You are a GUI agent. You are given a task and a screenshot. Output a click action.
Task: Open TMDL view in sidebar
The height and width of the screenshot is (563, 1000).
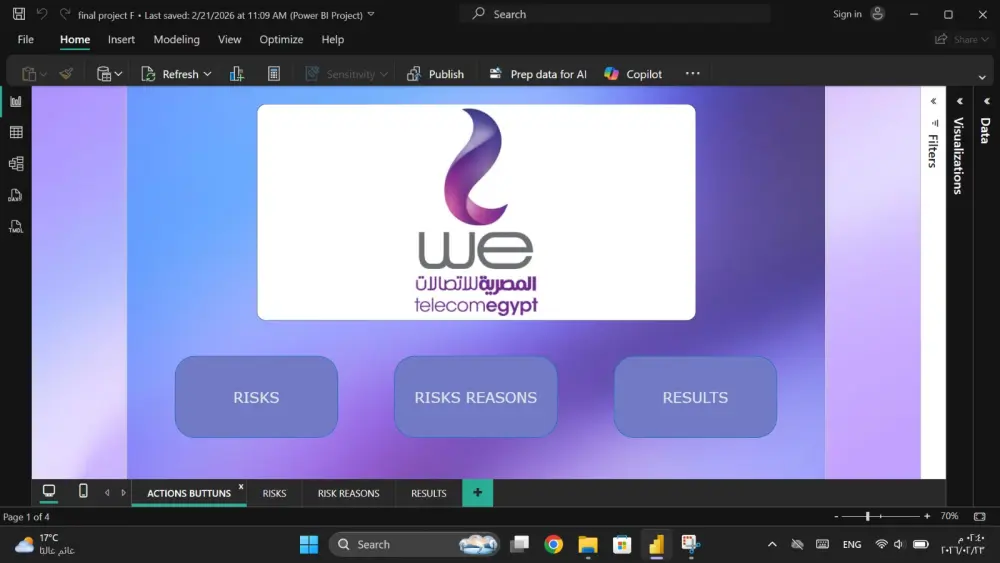tap(15, 226)
